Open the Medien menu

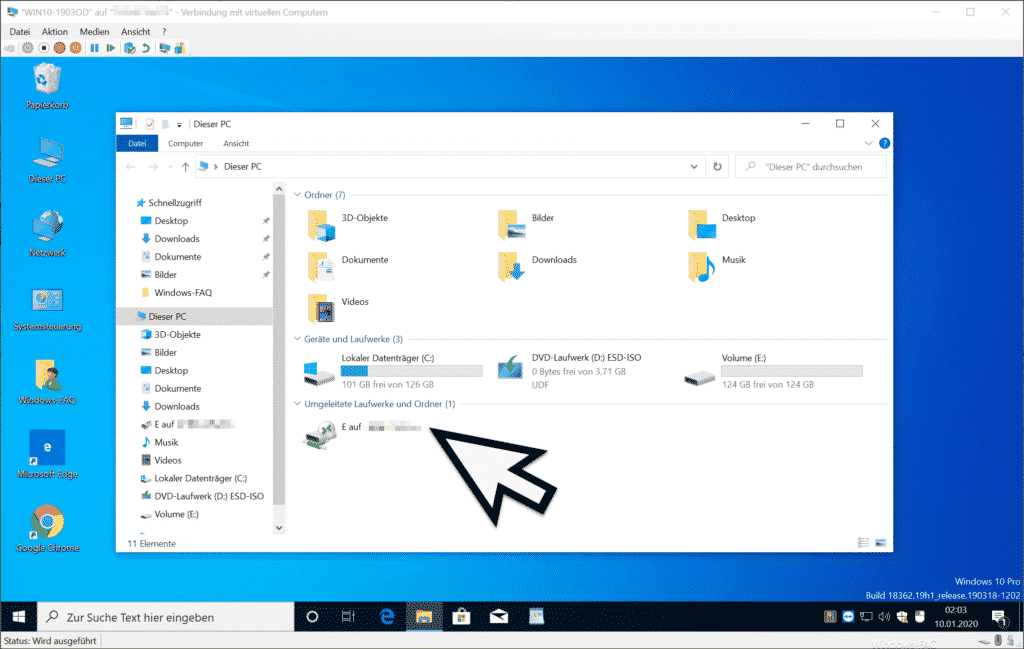tap(95, 31)
